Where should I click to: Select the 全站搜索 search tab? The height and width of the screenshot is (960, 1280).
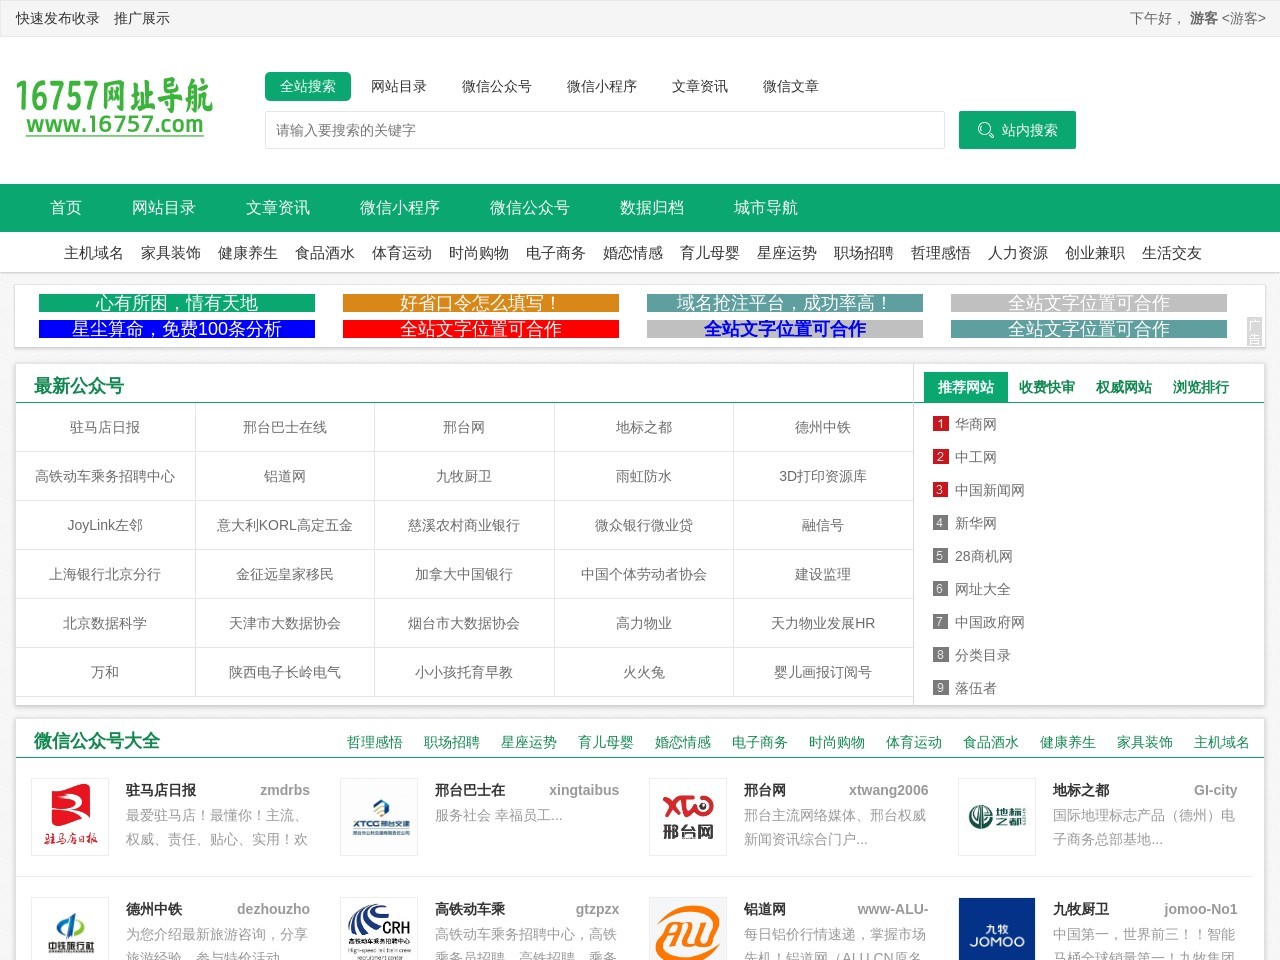coord(308,86)
